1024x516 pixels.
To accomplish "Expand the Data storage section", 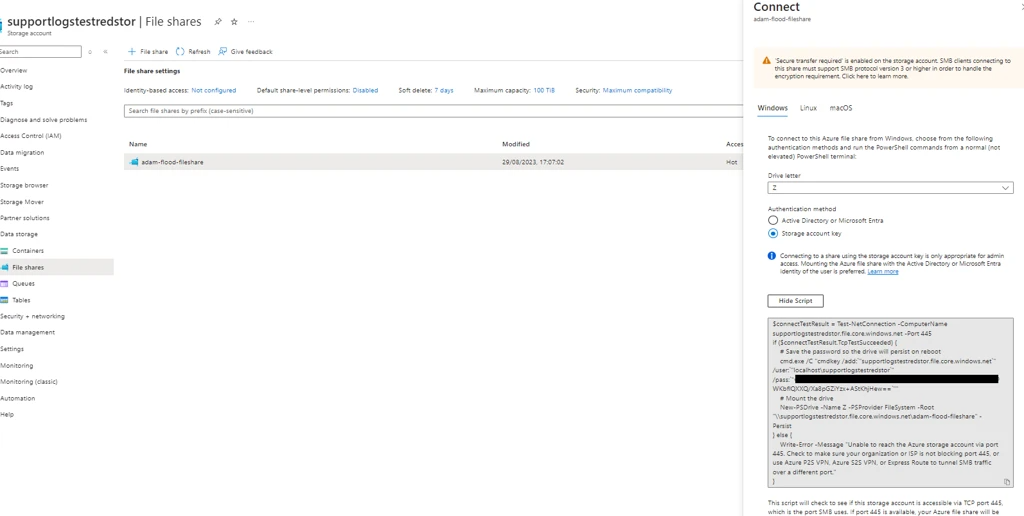I will pos(19,234).
